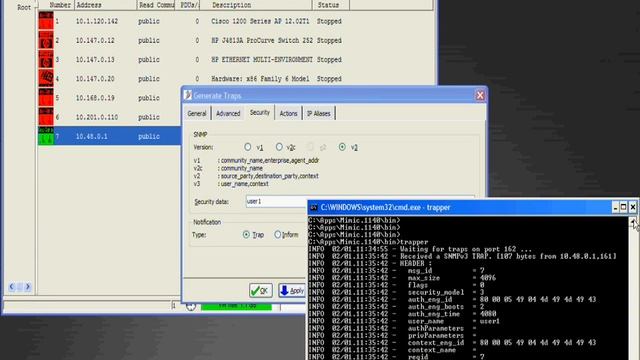Select highlighted address 10.48.0.1 cell

coord(92,136)
